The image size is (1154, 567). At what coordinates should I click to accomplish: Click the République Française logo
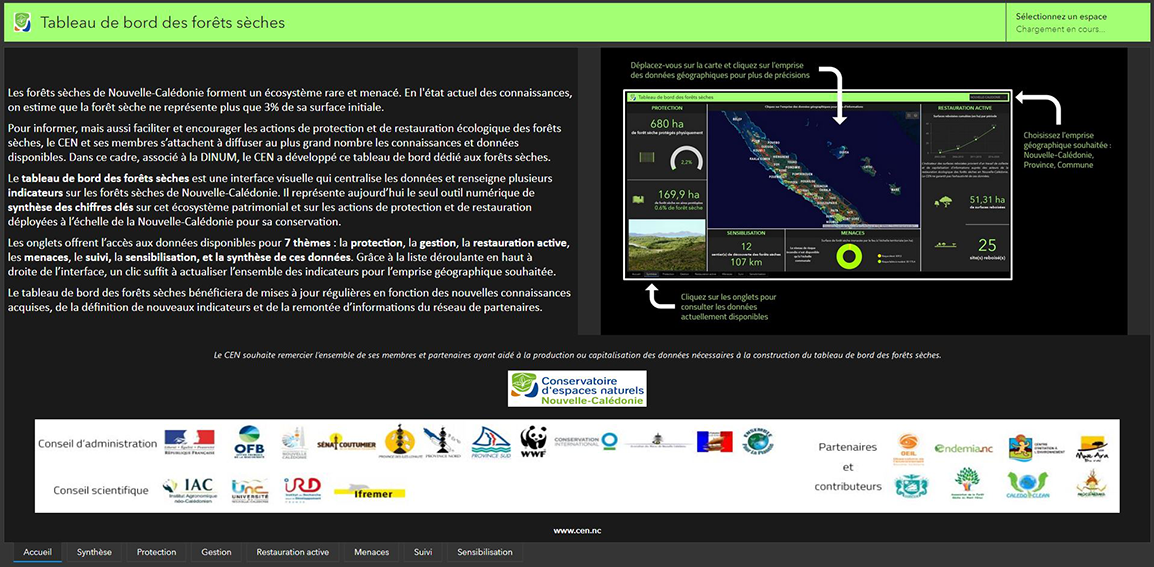click(x=189, y=441)
